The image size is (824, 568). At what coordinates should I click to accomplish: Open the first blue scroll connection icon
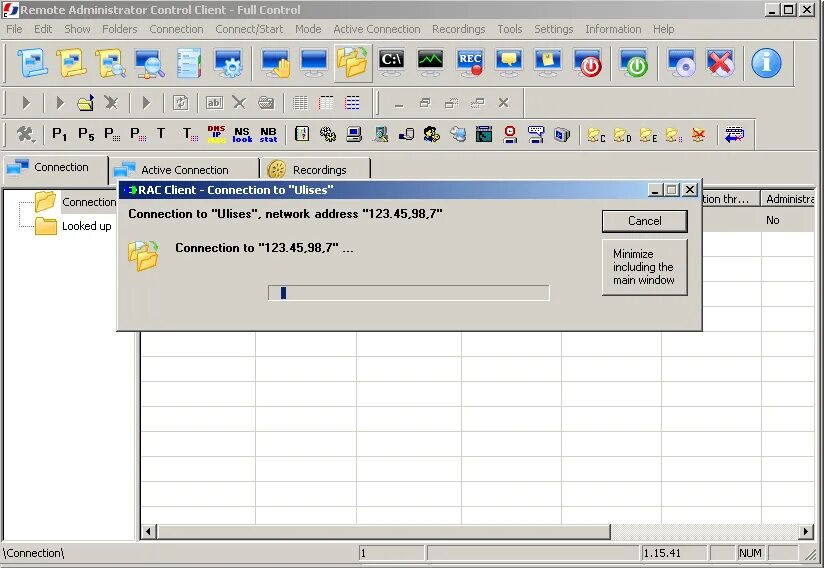pos(33,63)
